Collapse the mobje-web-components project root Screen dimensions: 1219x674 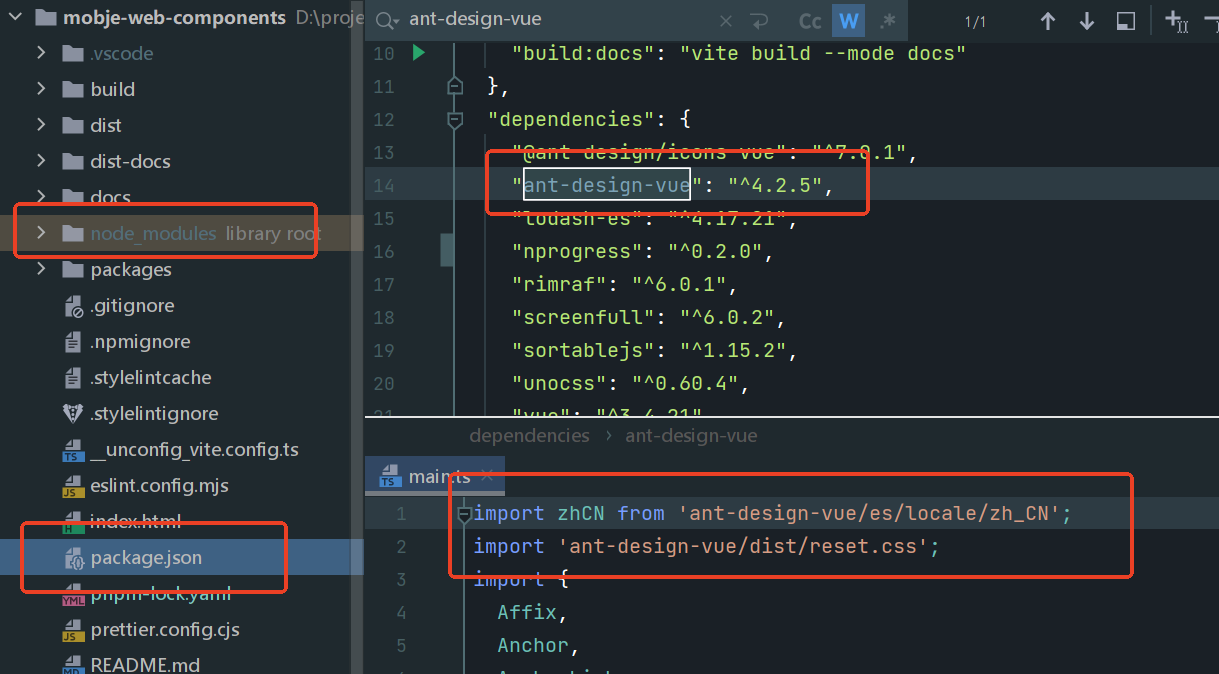click(16, 17)
